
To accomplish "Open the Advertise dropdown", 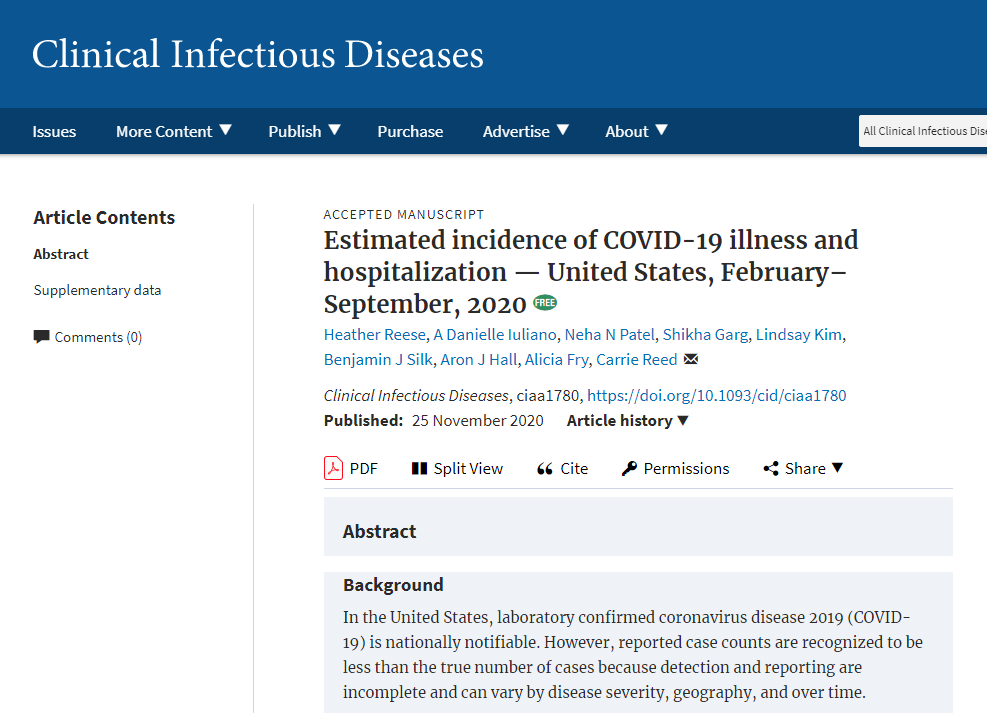I will [x=526, y=131].
